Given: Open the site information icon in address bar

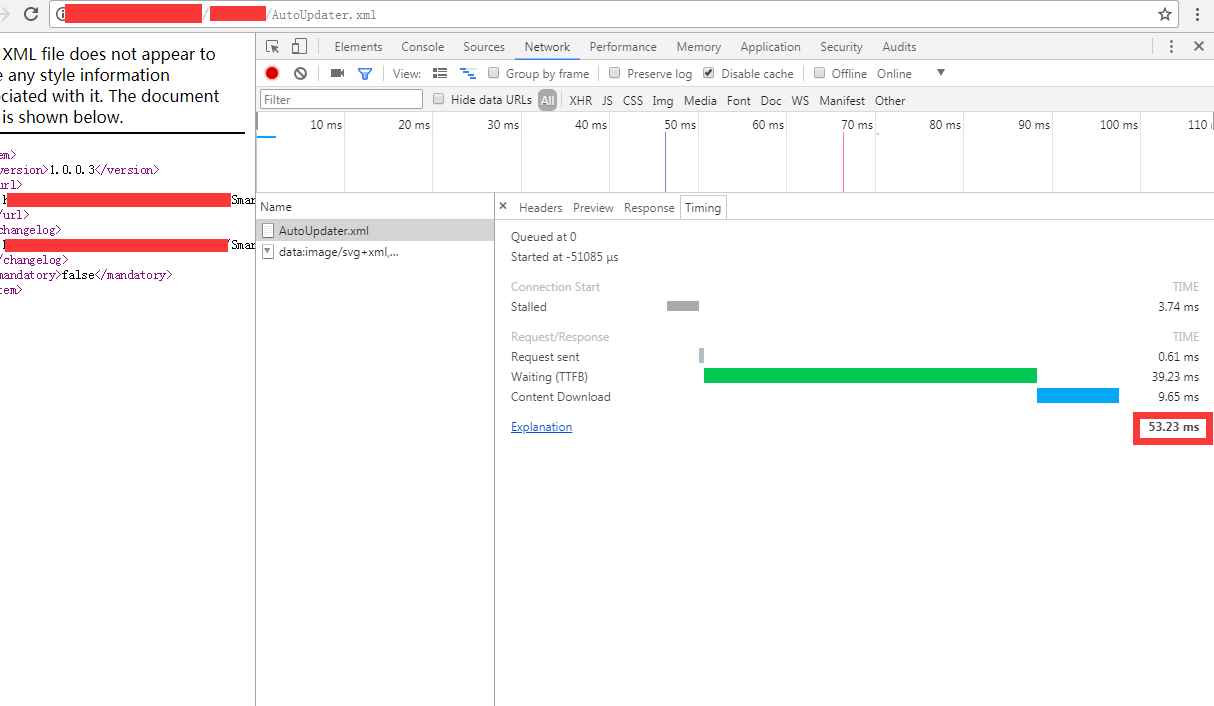Looking at the screenshot, I should coord(61,14).
